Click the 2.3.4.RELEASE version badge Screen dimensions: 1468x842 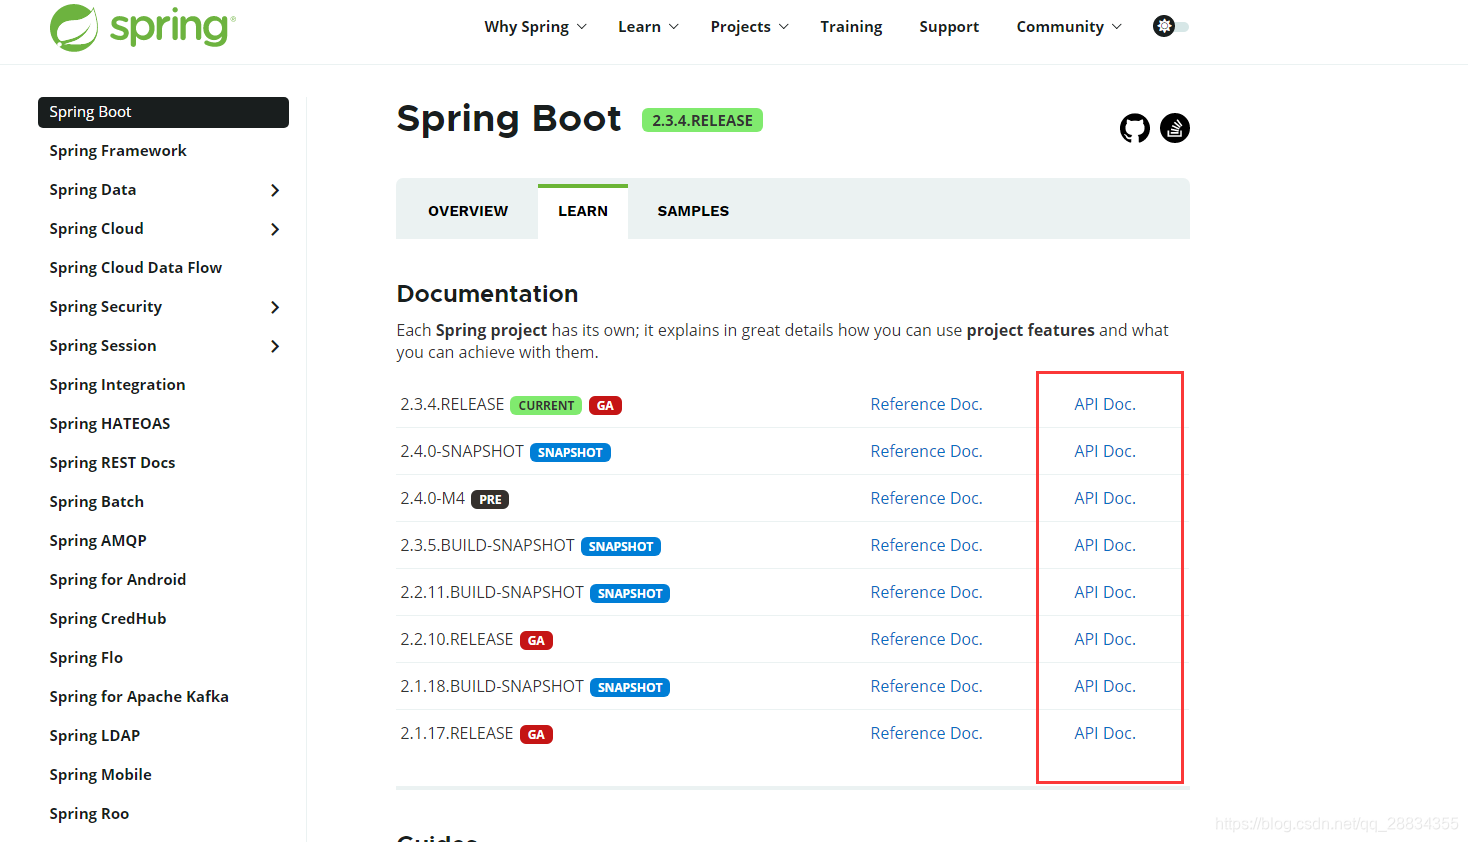pos(702,120)
